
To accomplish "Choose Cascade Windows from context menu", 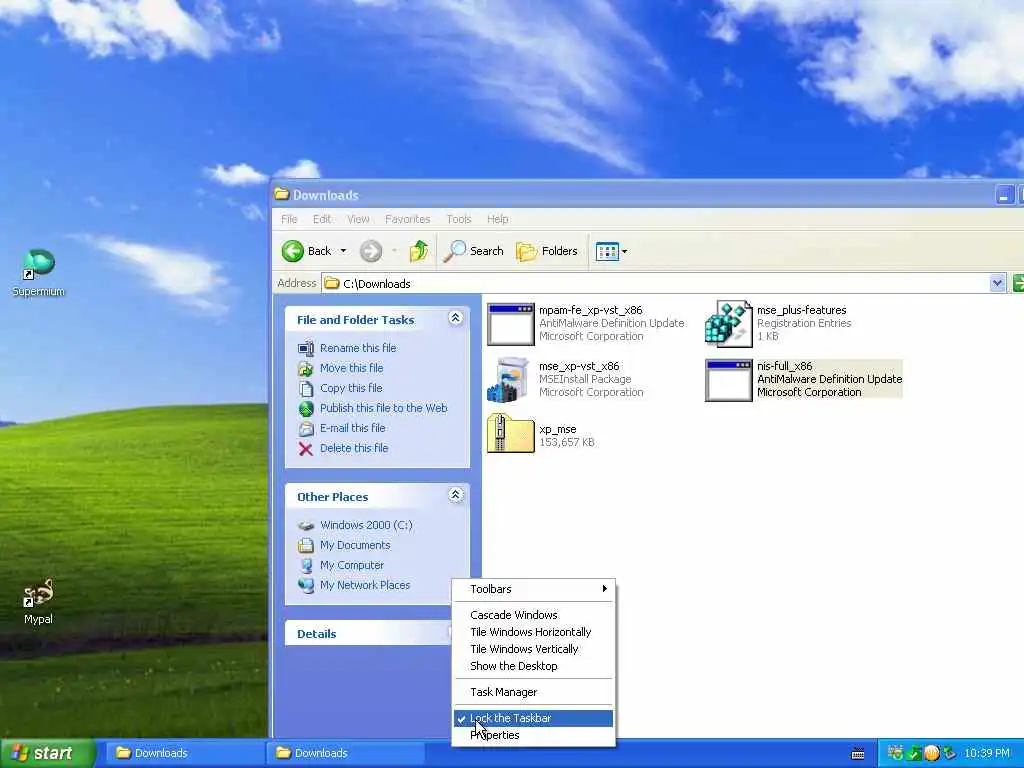I will [534, 615].
